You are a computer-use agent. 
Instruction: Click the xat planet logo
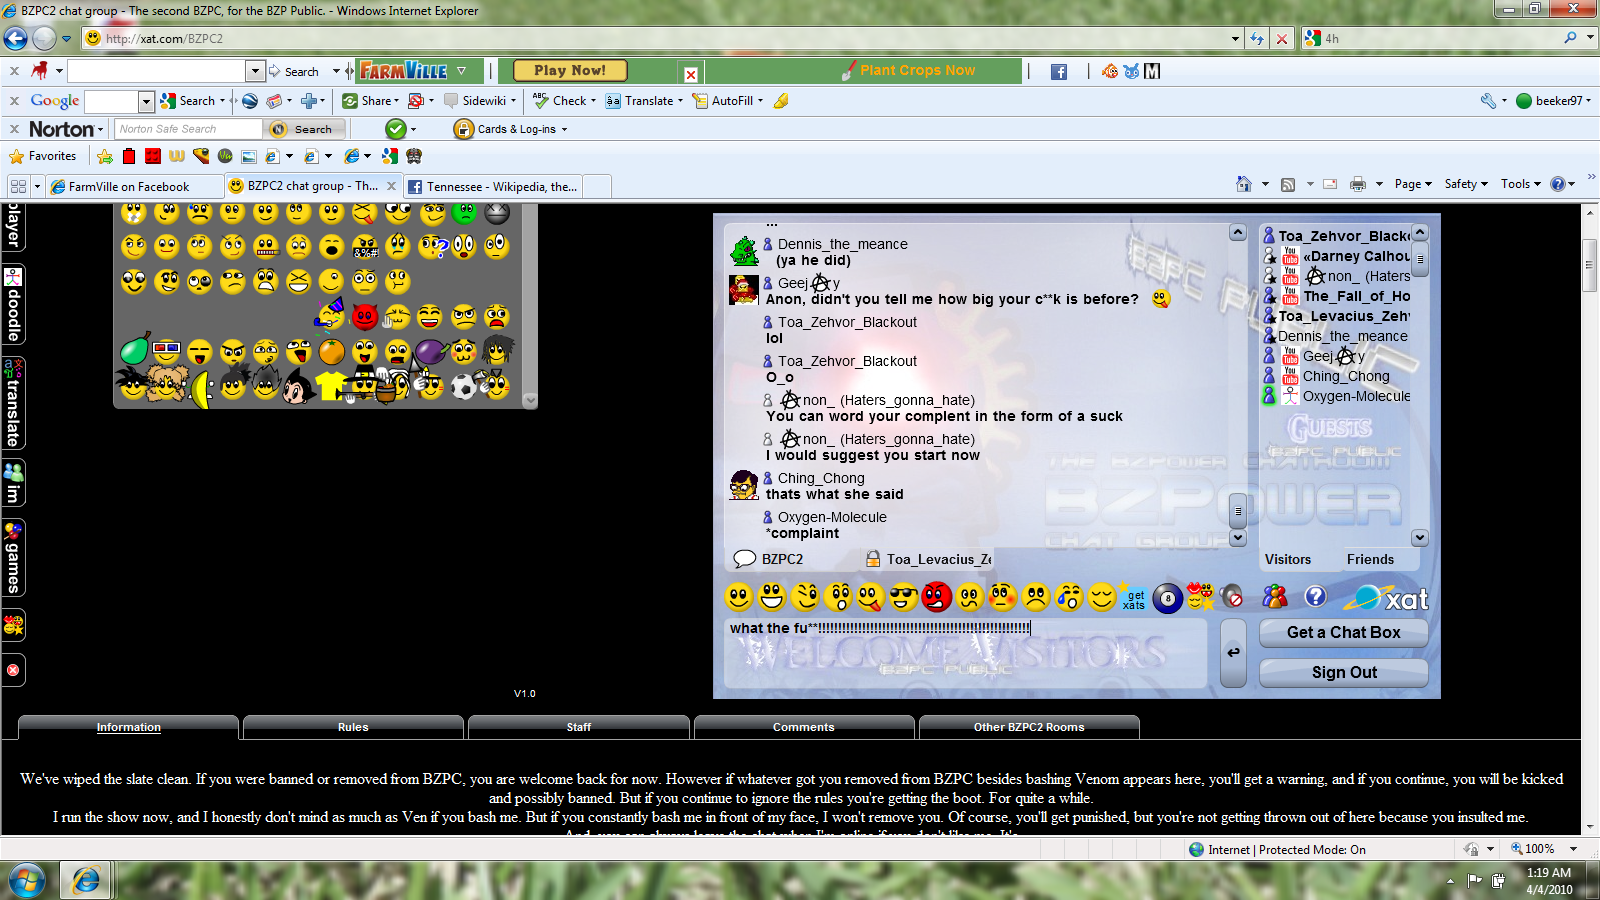1386,598
